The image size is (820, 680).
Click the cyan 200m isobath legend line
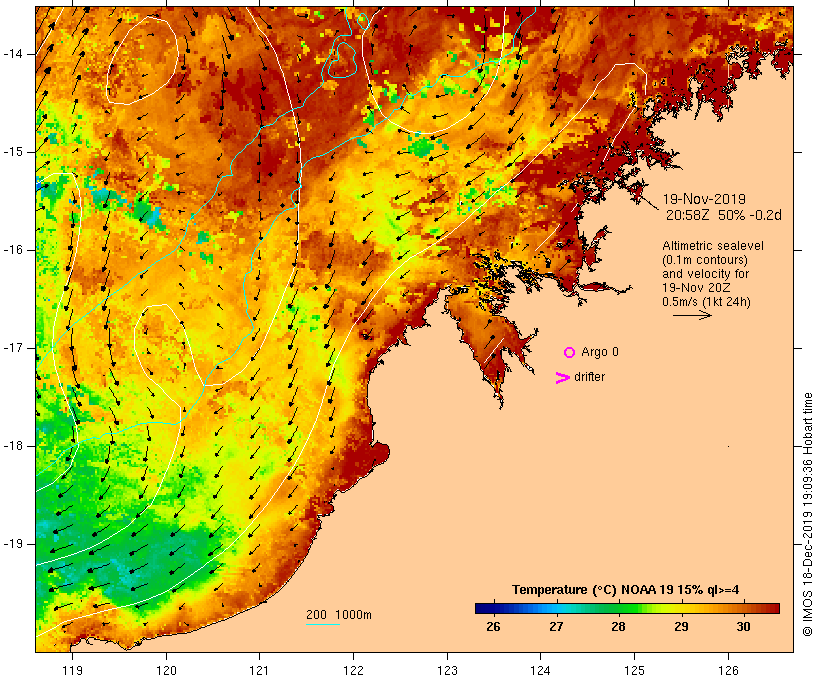coord(323,625)
